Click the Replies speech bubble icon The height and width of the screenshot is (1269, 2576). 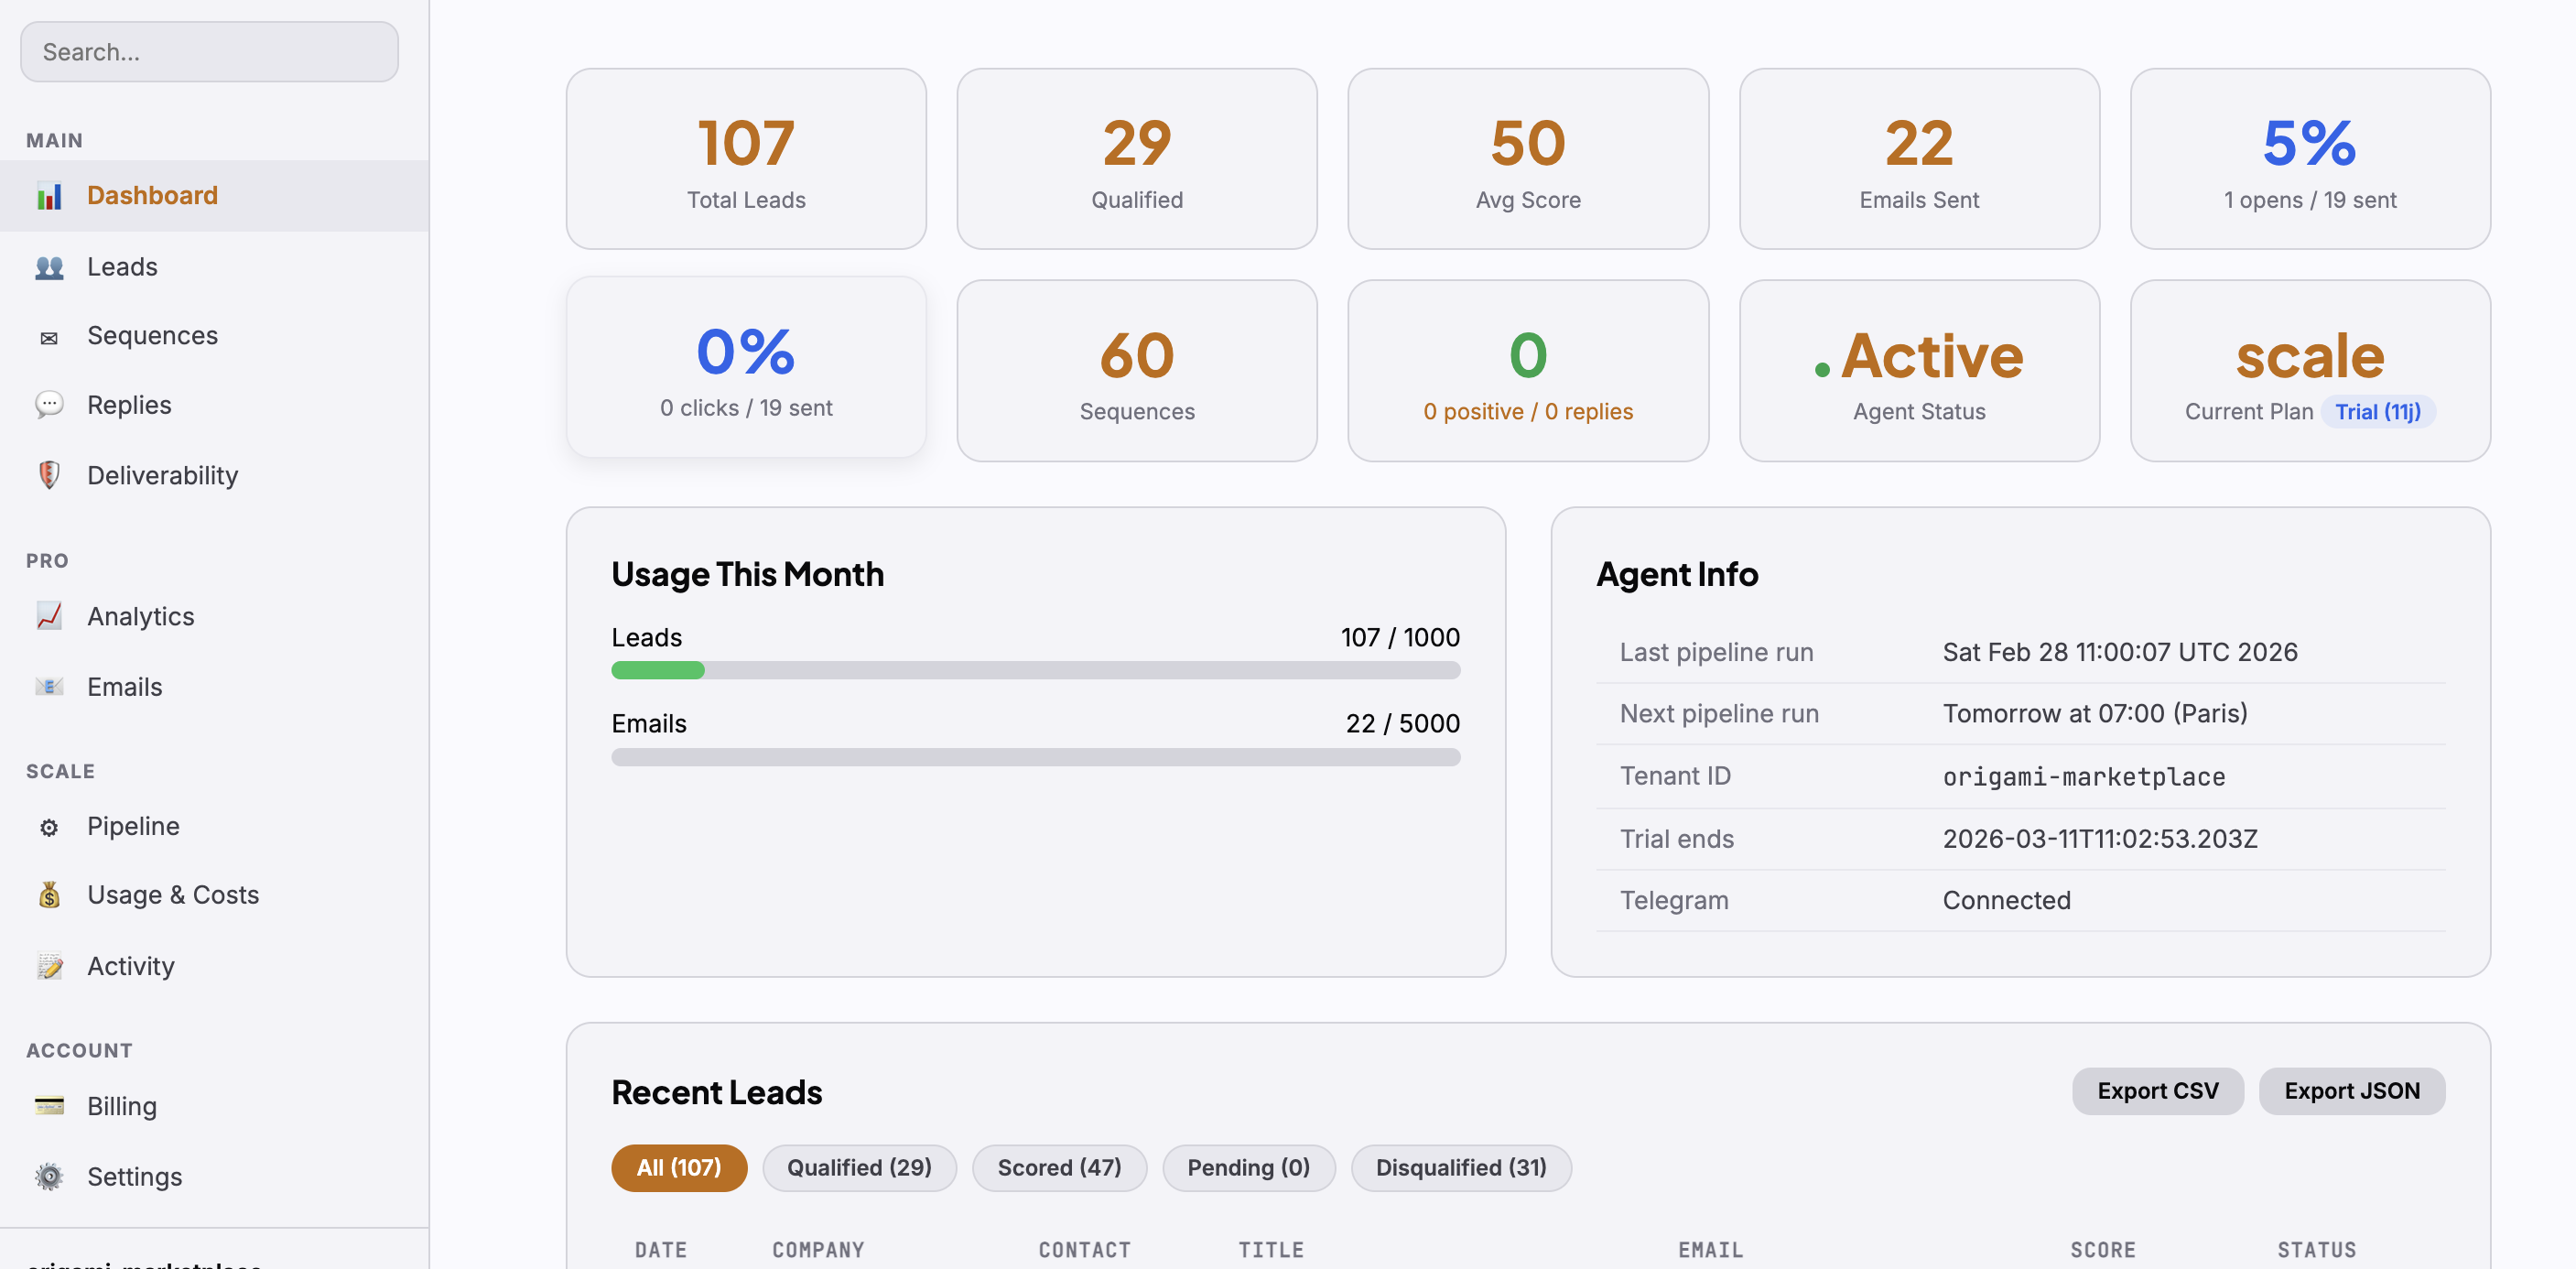pyautogui.click(x=49, y=405)
